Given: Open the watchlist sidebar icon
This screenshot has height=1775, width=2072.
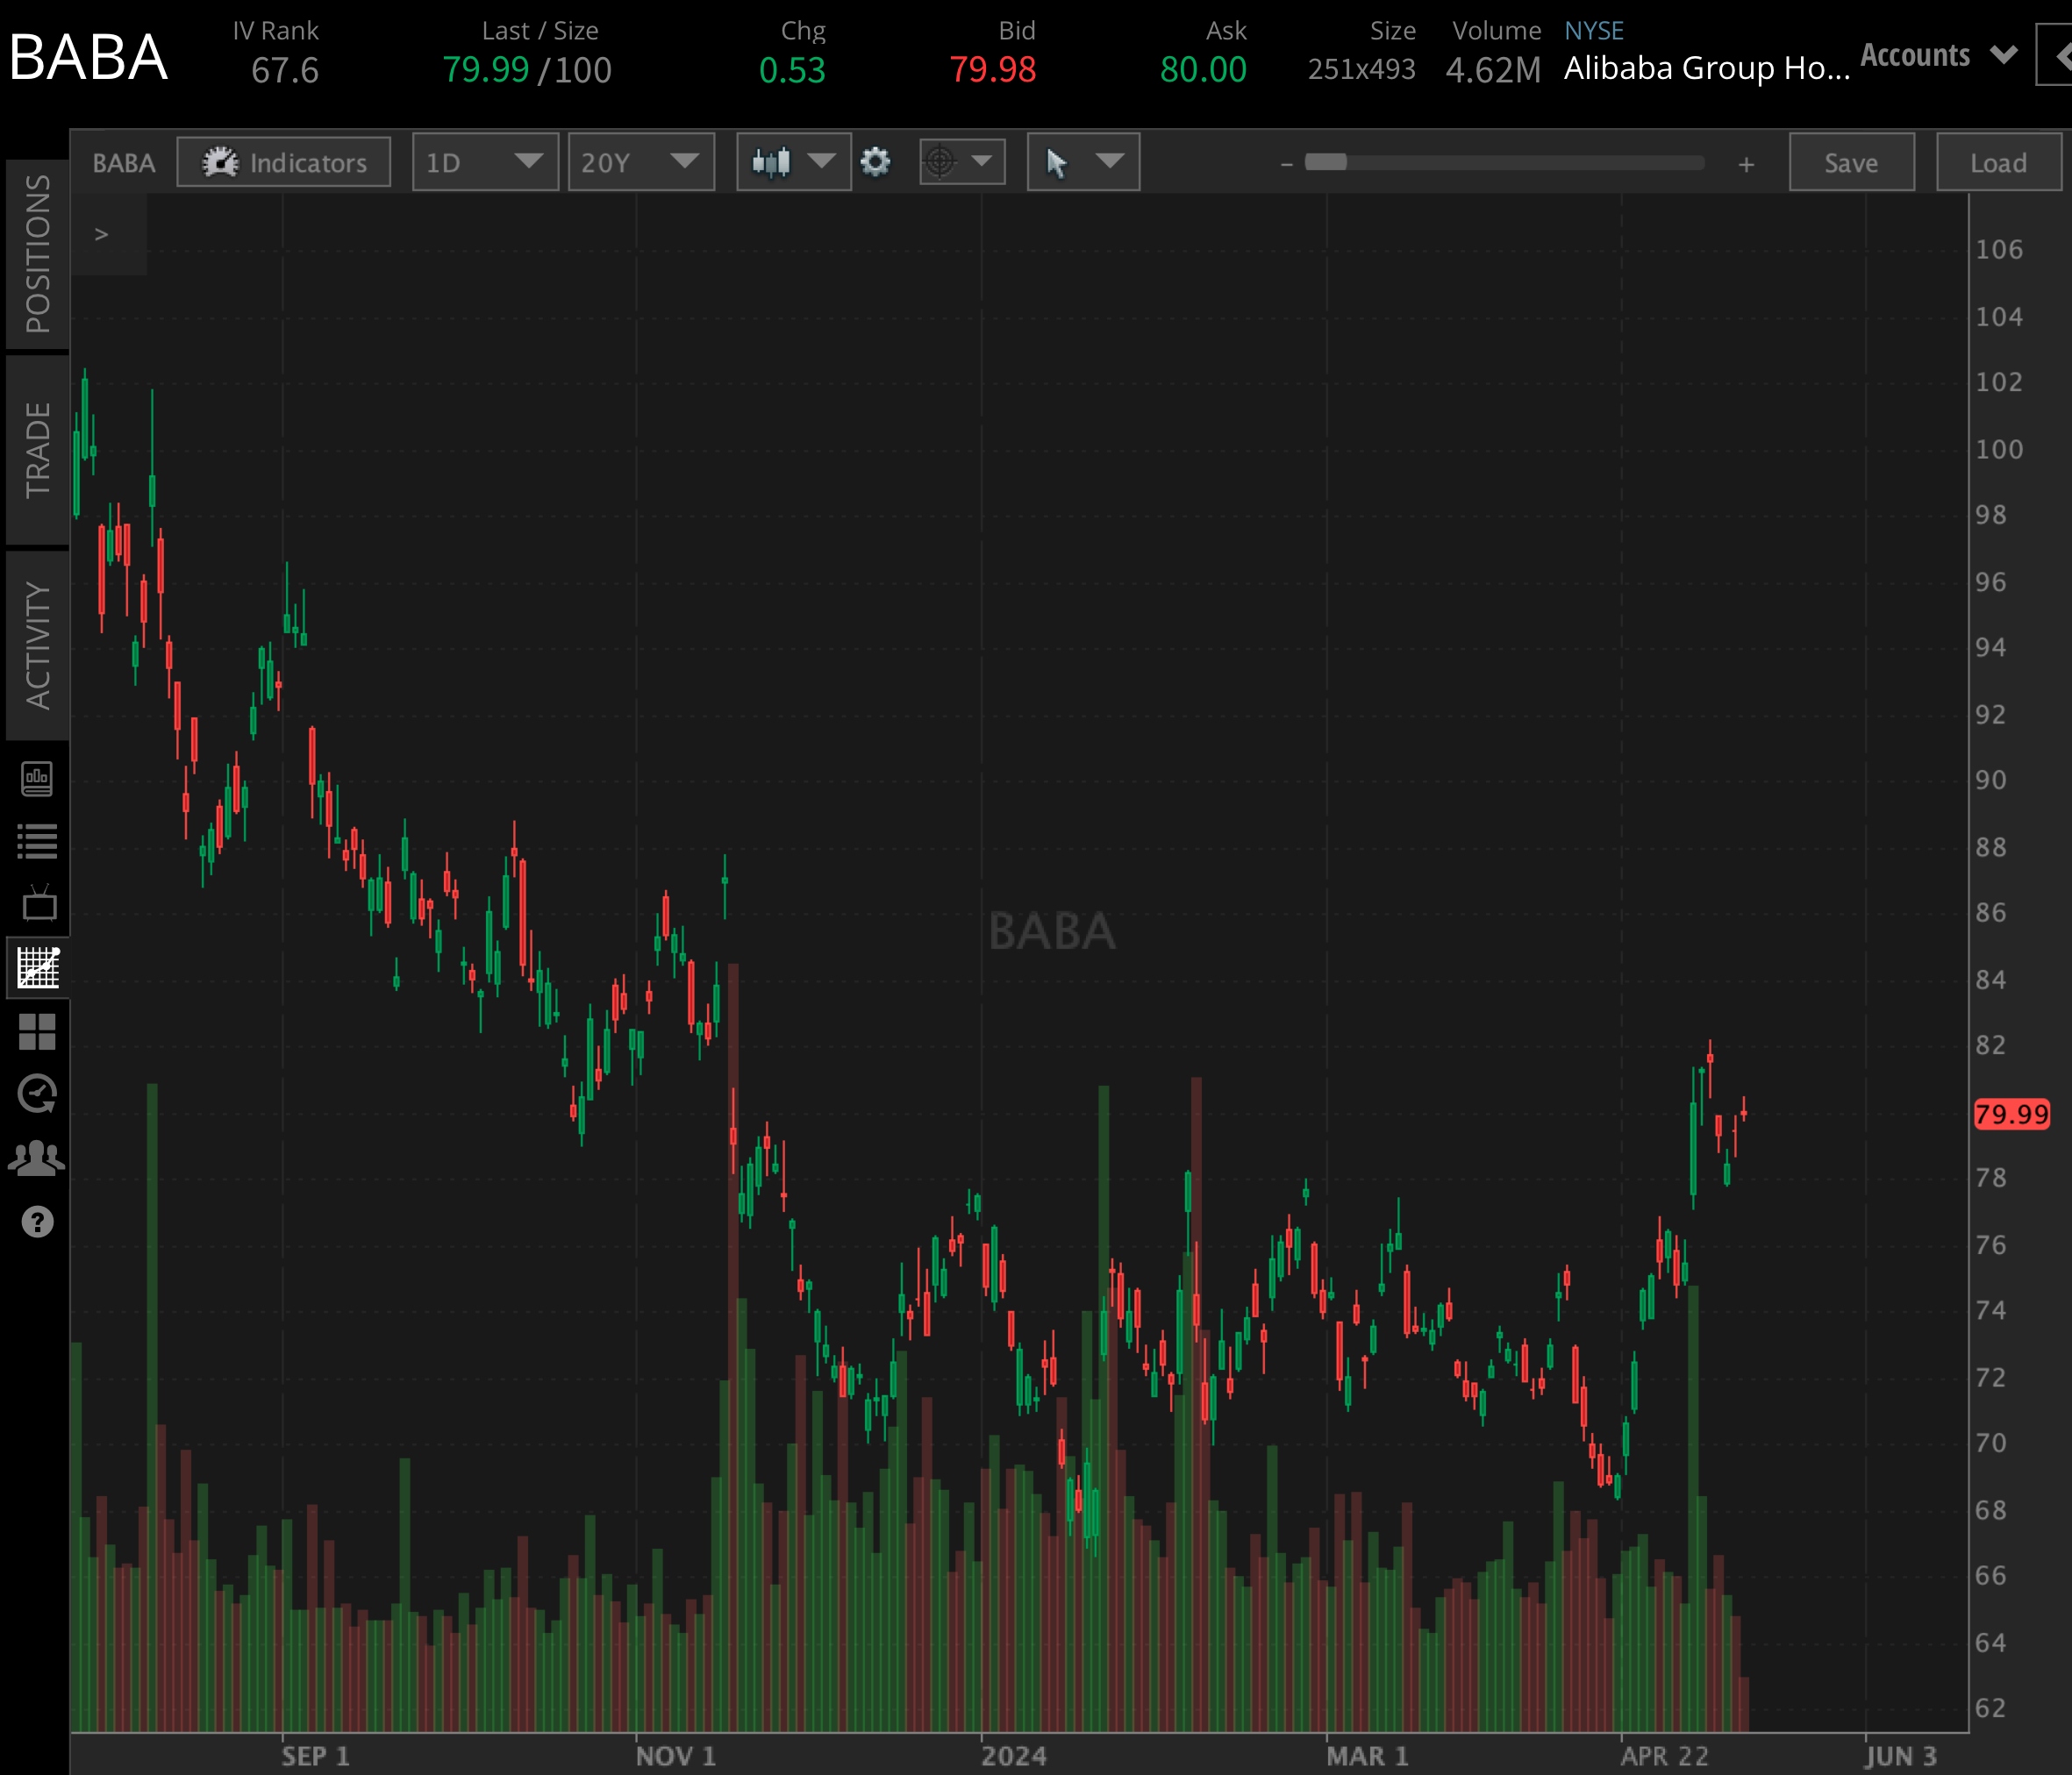Looking at the screenshot, I should click(38, 840).
